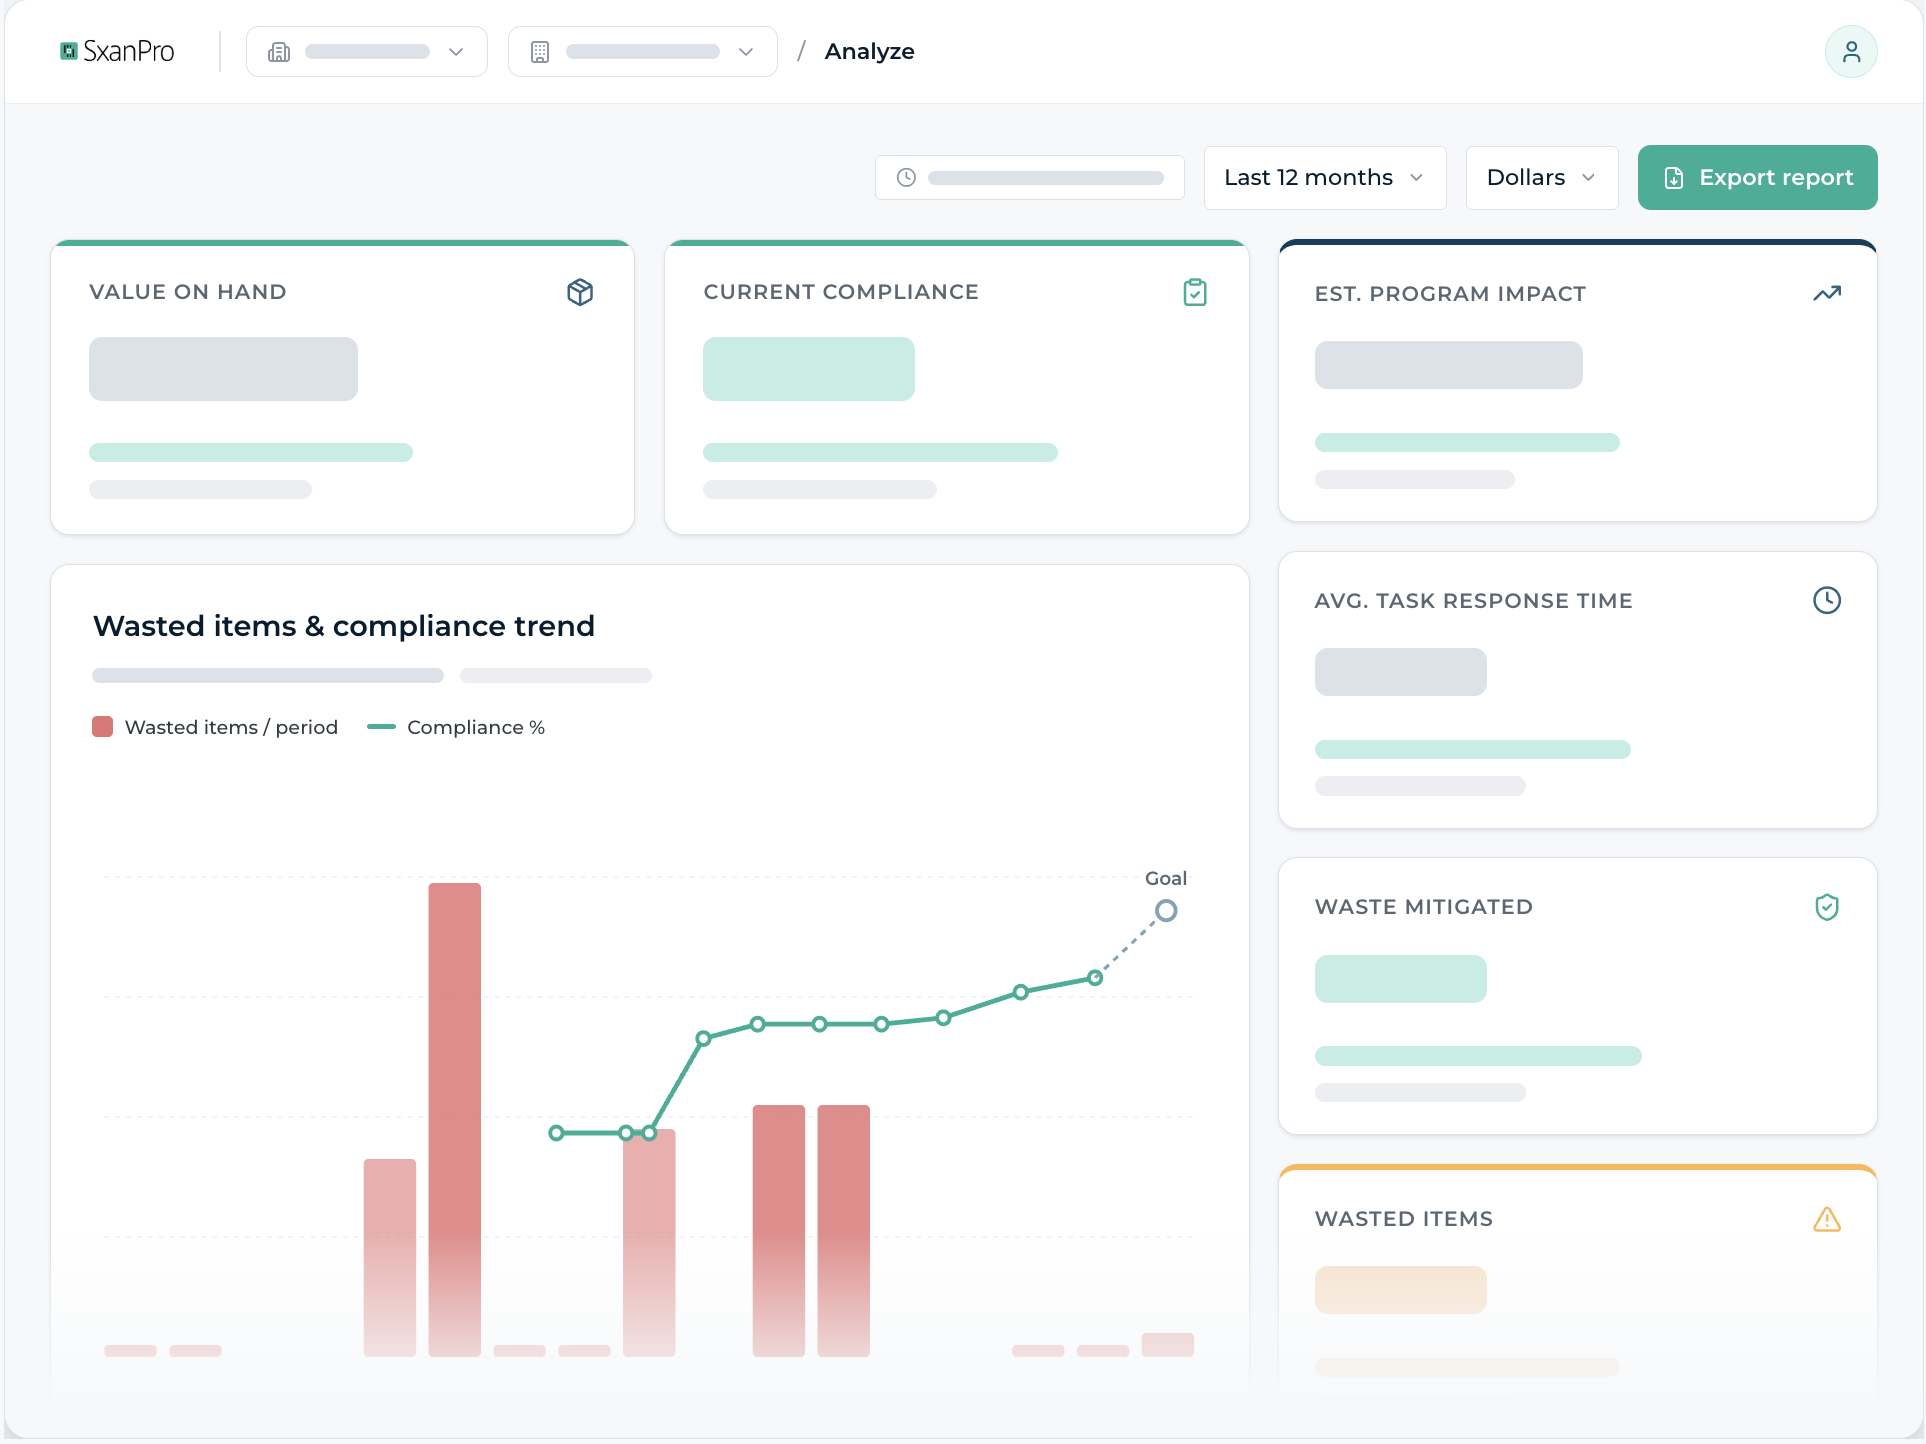
Task: Toggle the Compliance % legend line
Action: point(382,727)
